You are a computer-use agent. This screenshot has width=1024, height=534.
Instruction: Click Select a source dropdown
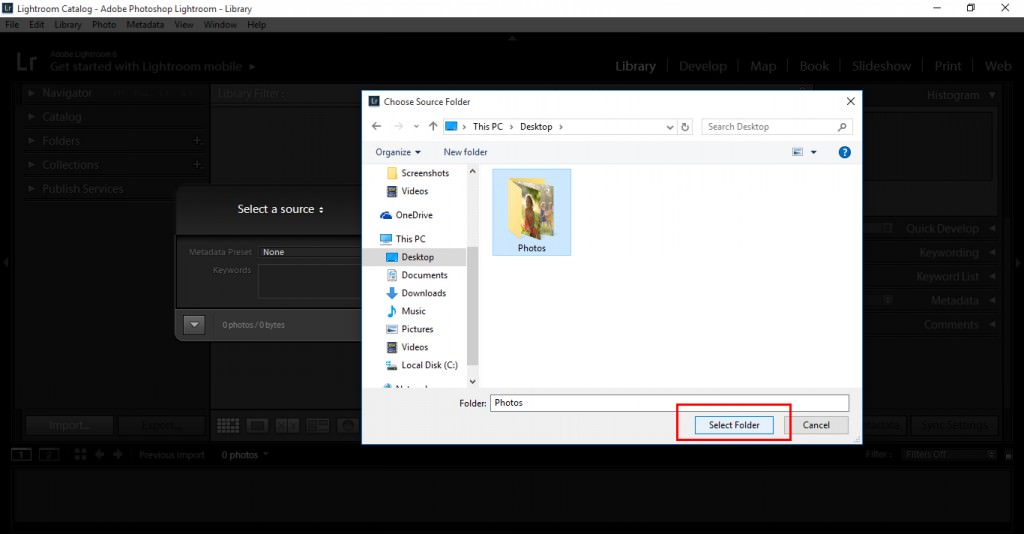[280, 210]
